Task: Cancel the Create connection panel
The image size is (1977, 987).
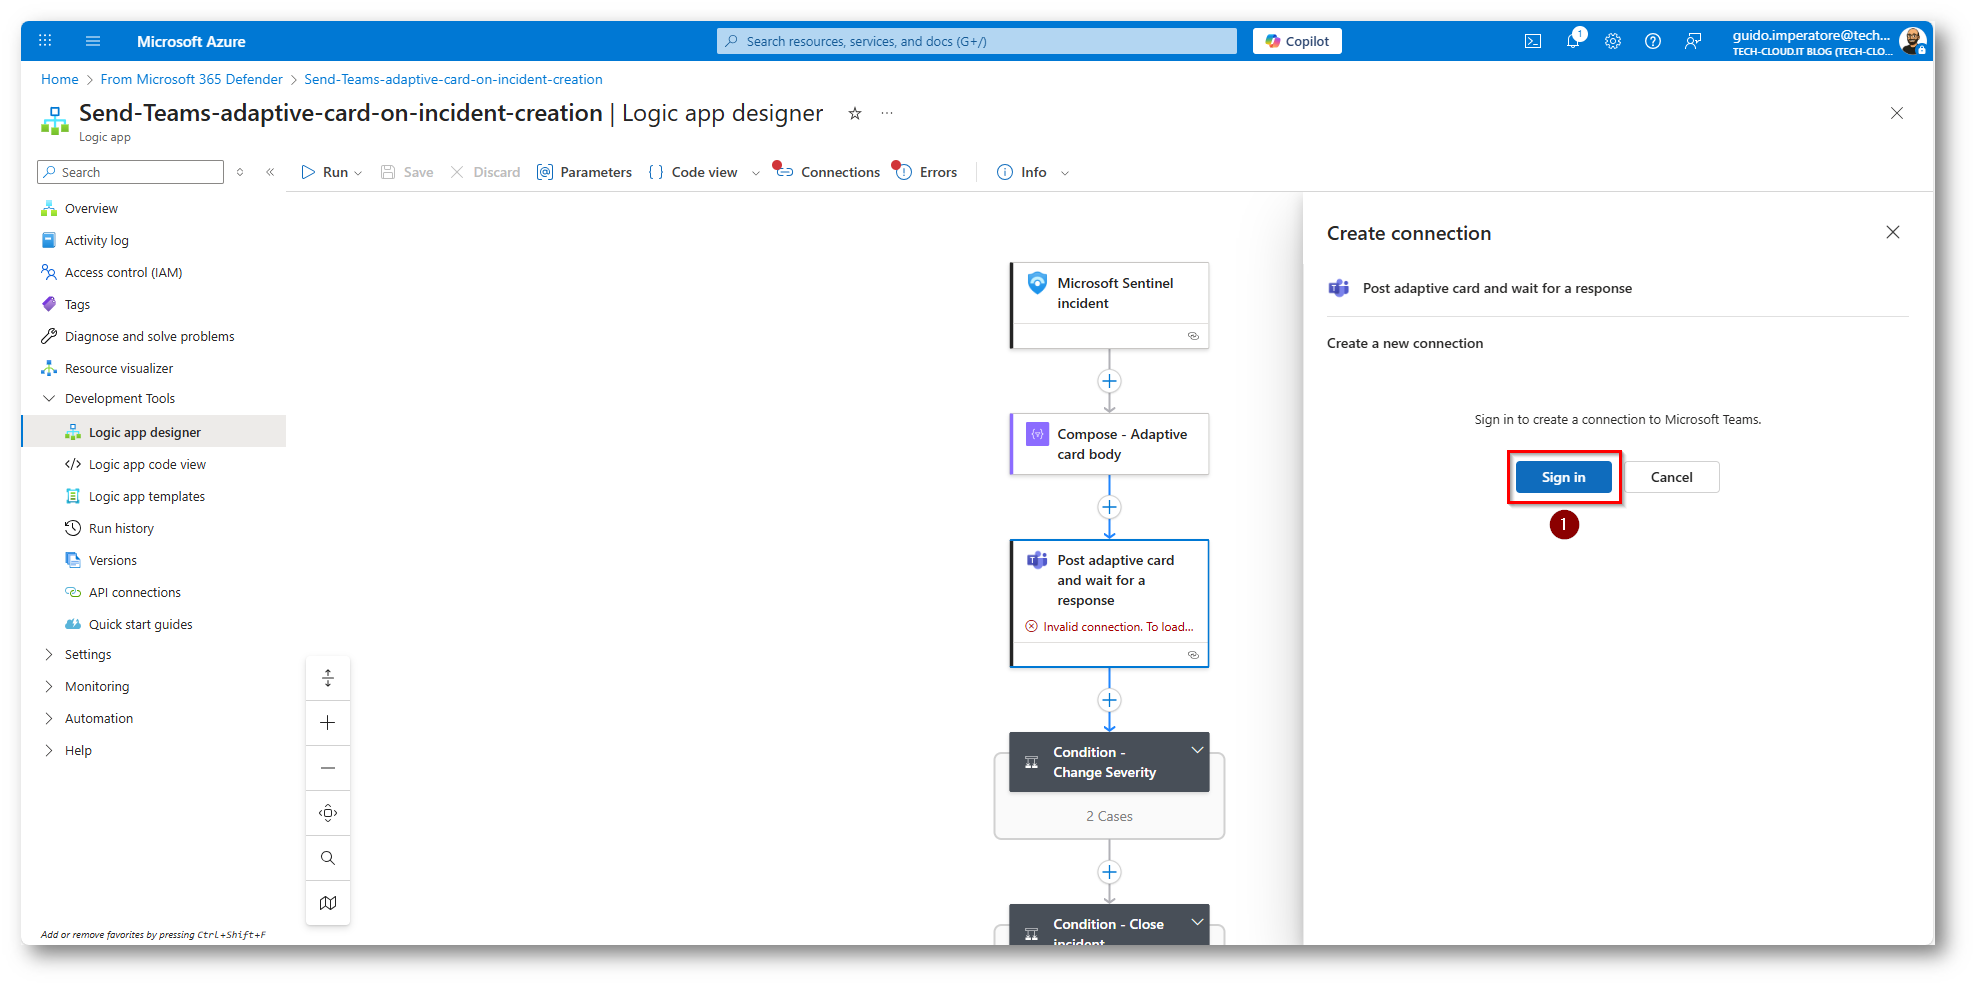Action: click(x=1671, y=477)
